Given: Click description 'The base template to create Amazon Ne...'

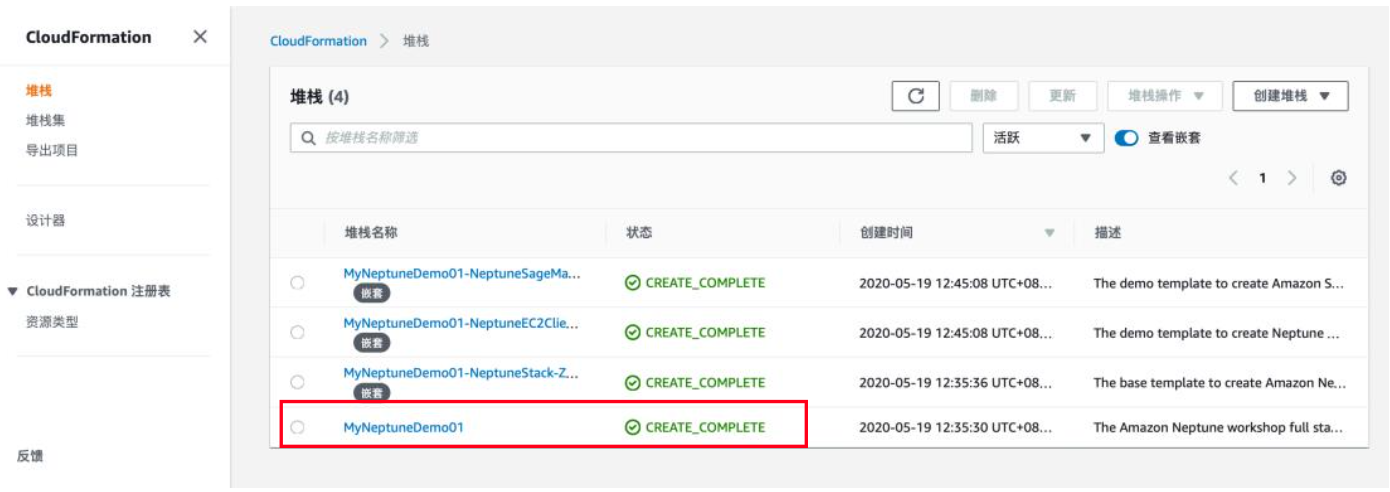Looking at the screenshot, I should [x=1220, y=383].
